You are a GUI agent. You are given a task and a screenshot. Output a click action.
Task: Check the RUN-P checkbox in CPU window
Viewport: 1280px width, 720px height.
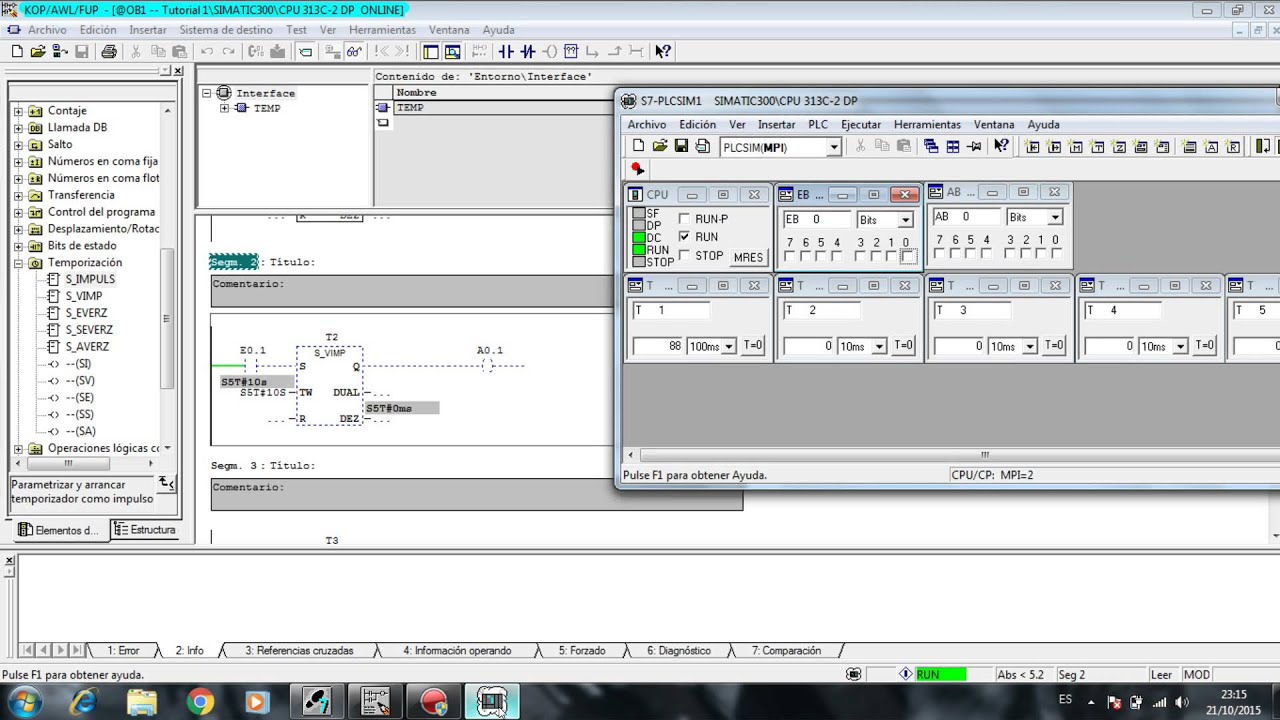[x=685, y=219]
